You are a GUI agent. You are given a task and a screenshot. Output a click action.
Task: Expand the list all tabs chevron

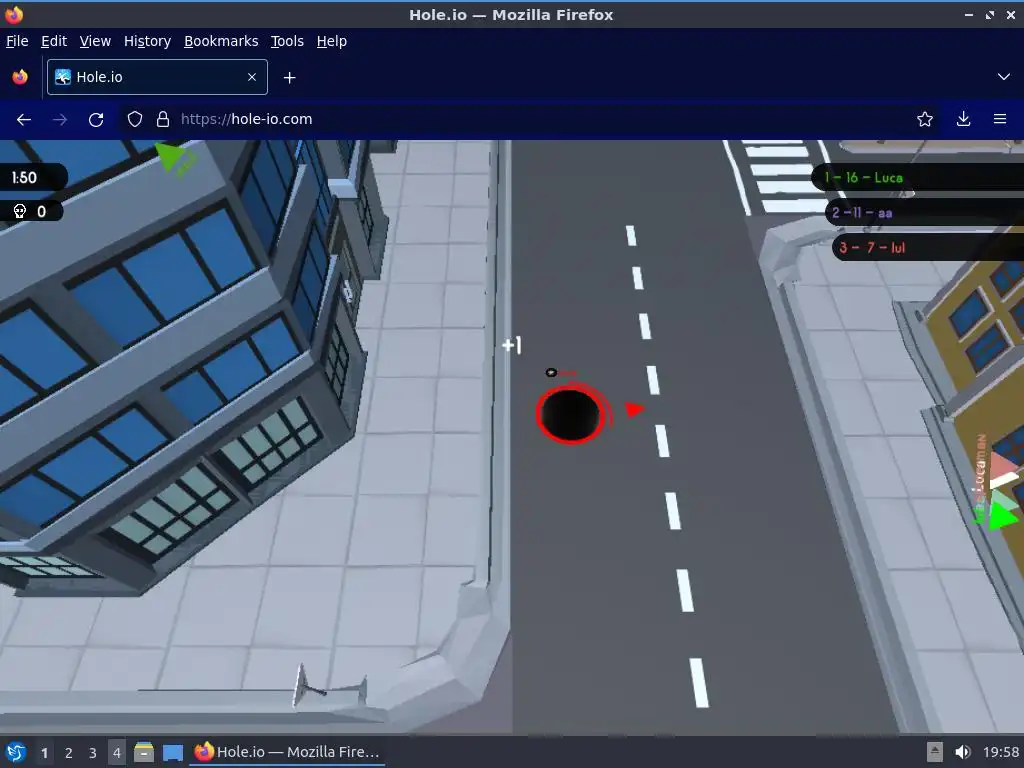coord(1004,77)
